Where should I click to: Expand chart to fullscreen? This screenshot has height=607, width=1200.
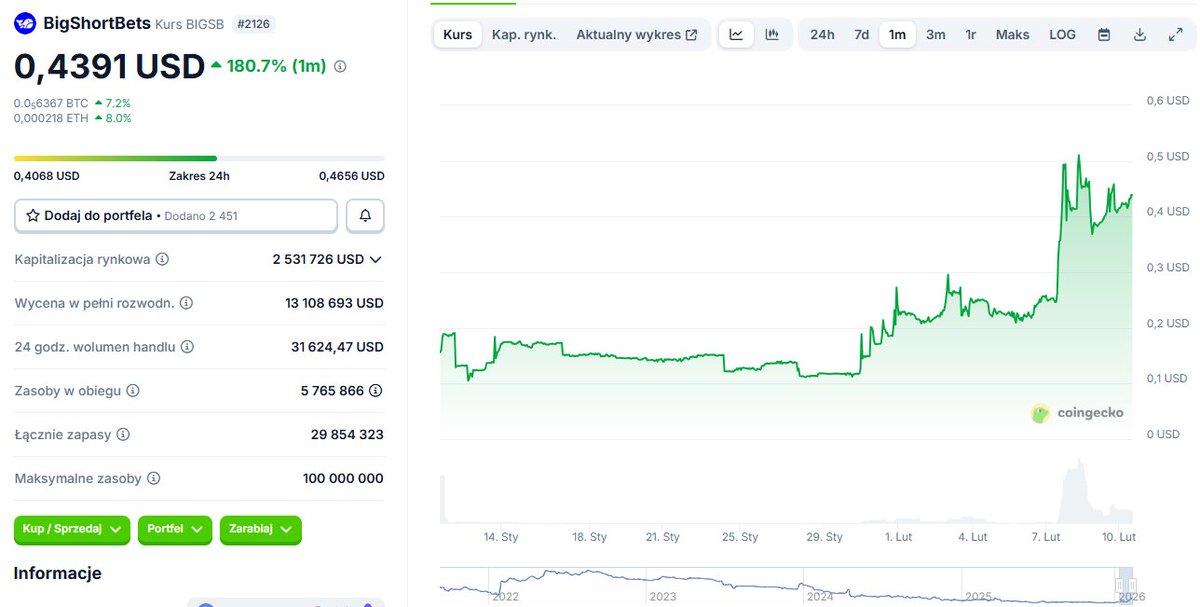tap(1176, 34)
